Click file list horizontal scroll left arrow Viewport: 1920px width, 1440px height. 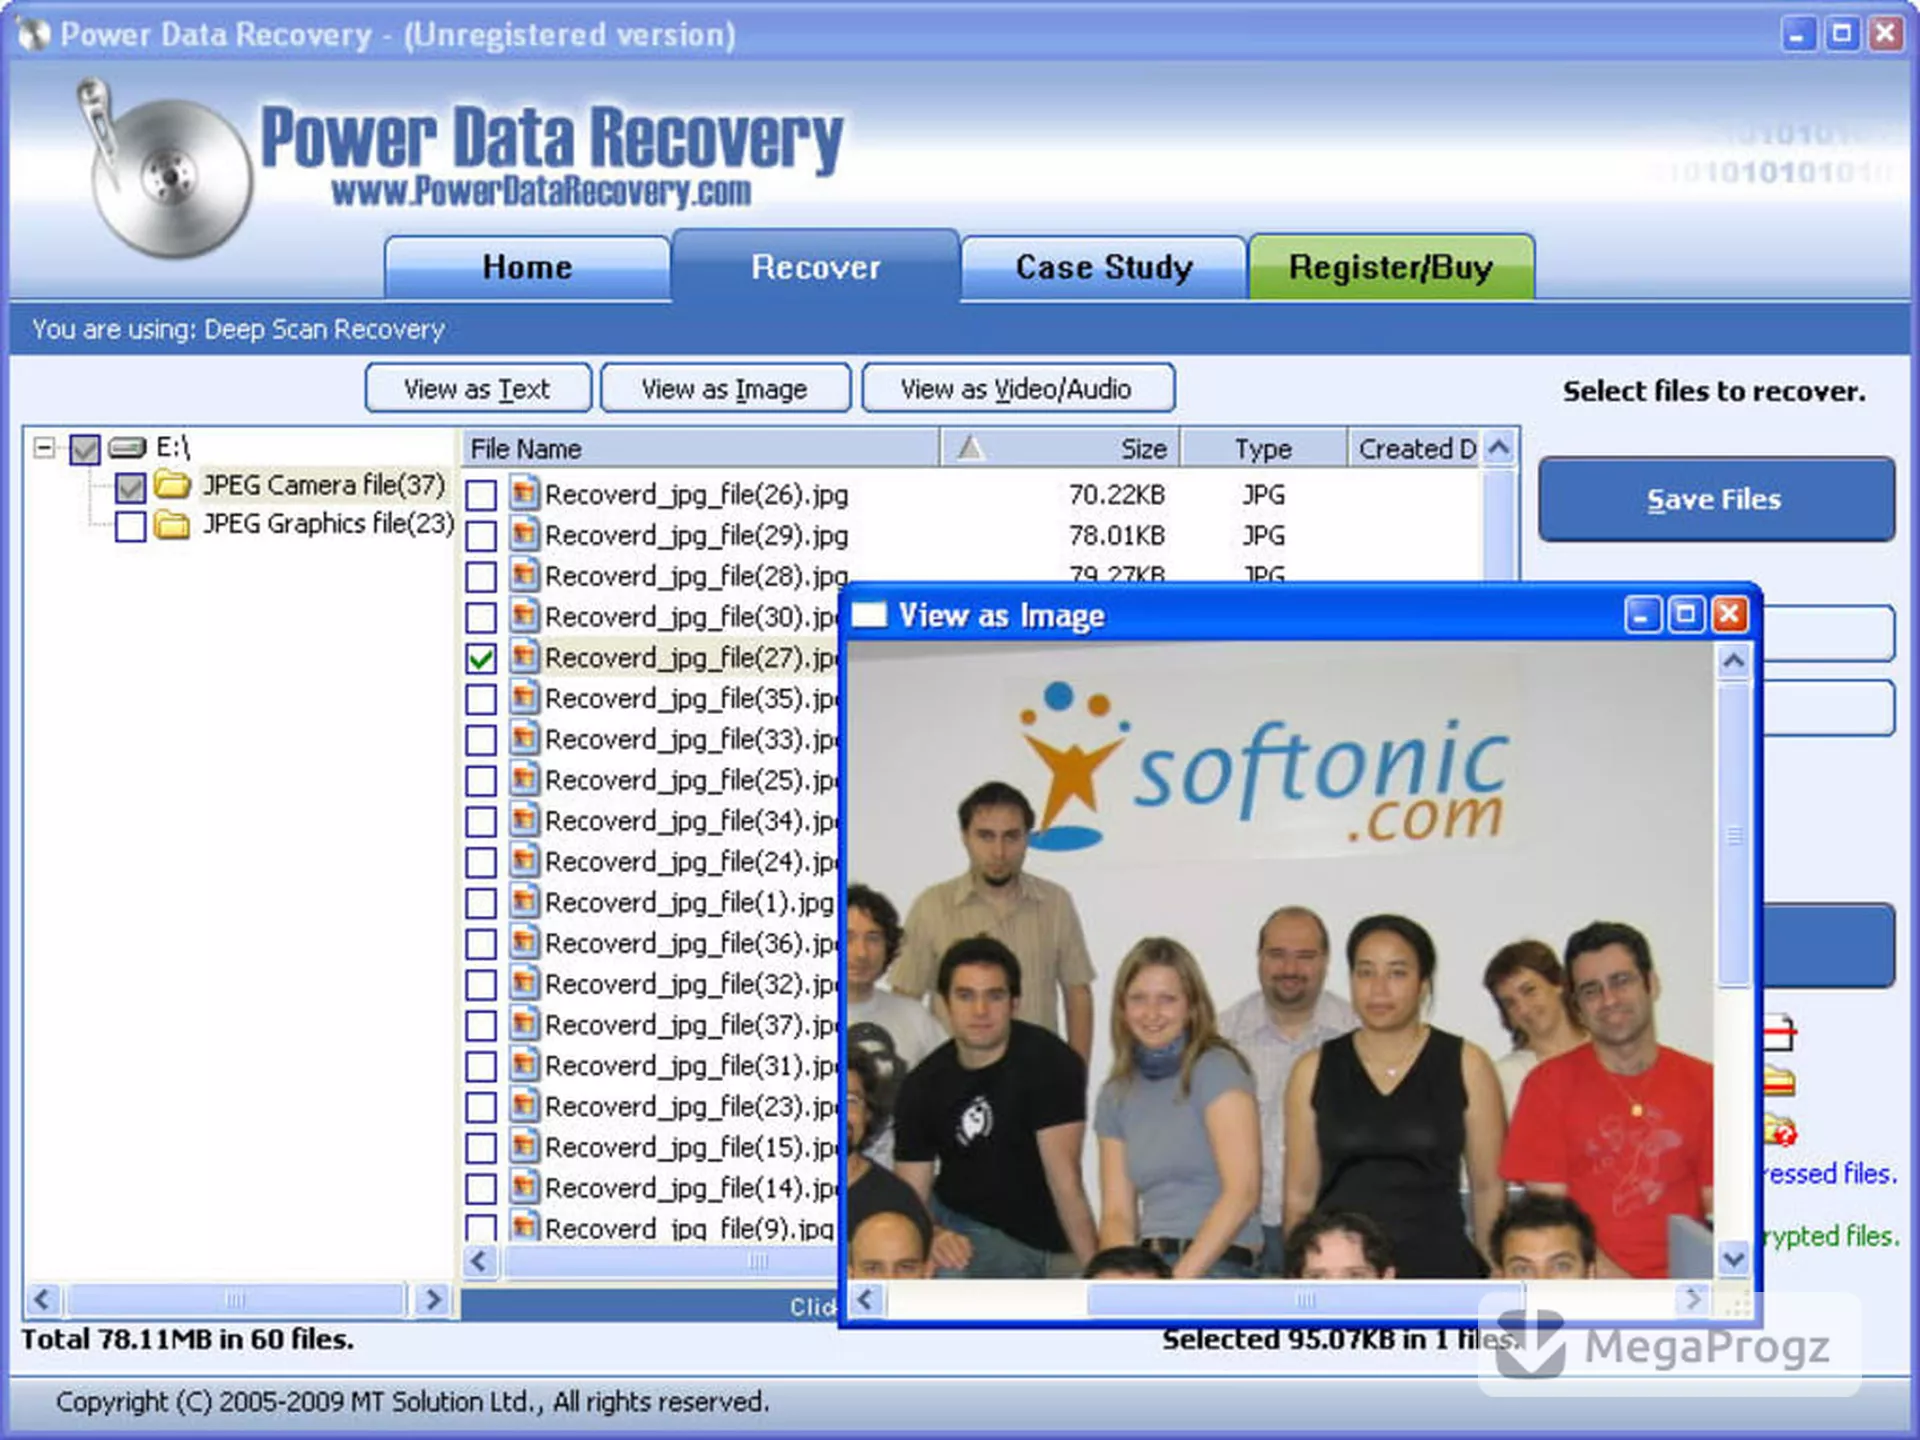tap(480, 1261)
